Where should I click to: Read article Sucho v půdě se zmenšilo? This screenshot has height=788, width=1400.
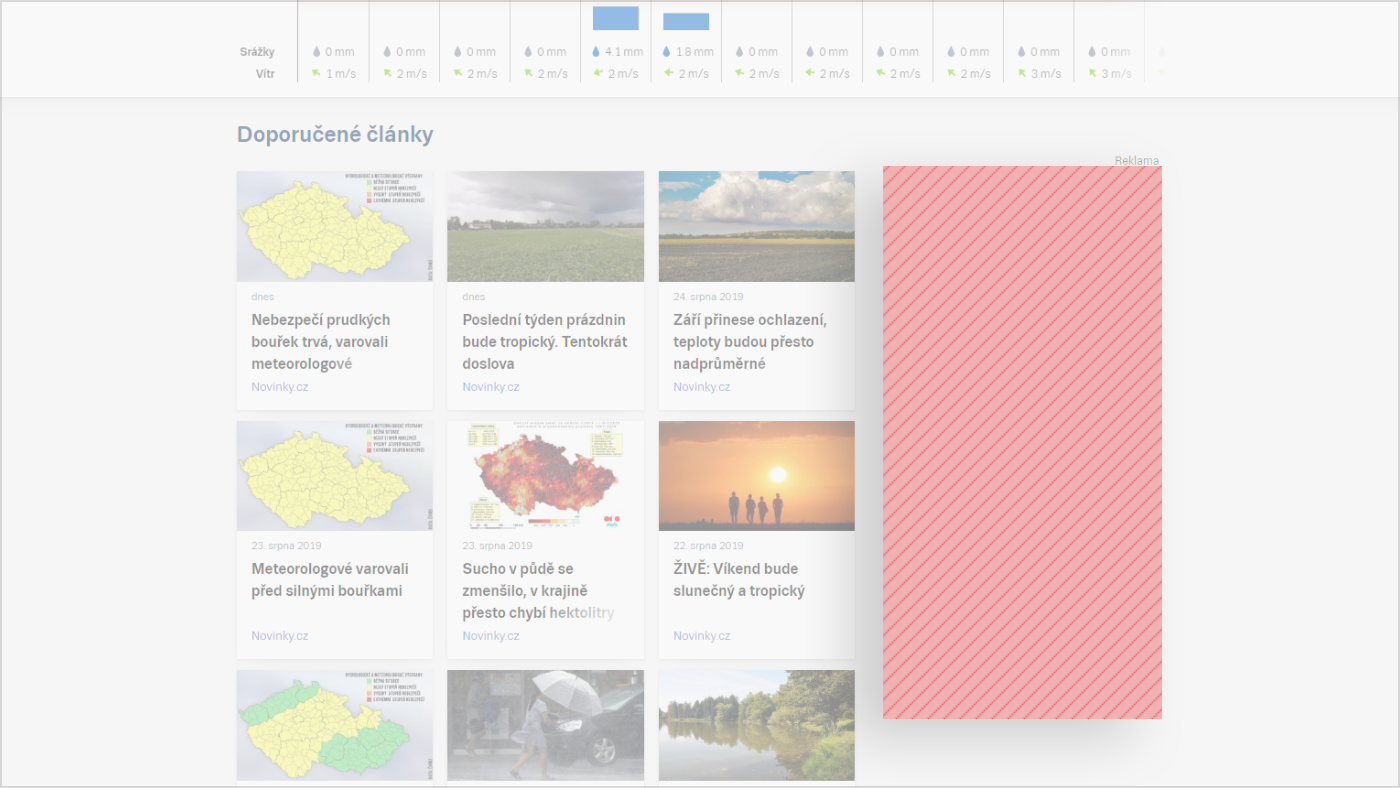[x=538, y=591]
